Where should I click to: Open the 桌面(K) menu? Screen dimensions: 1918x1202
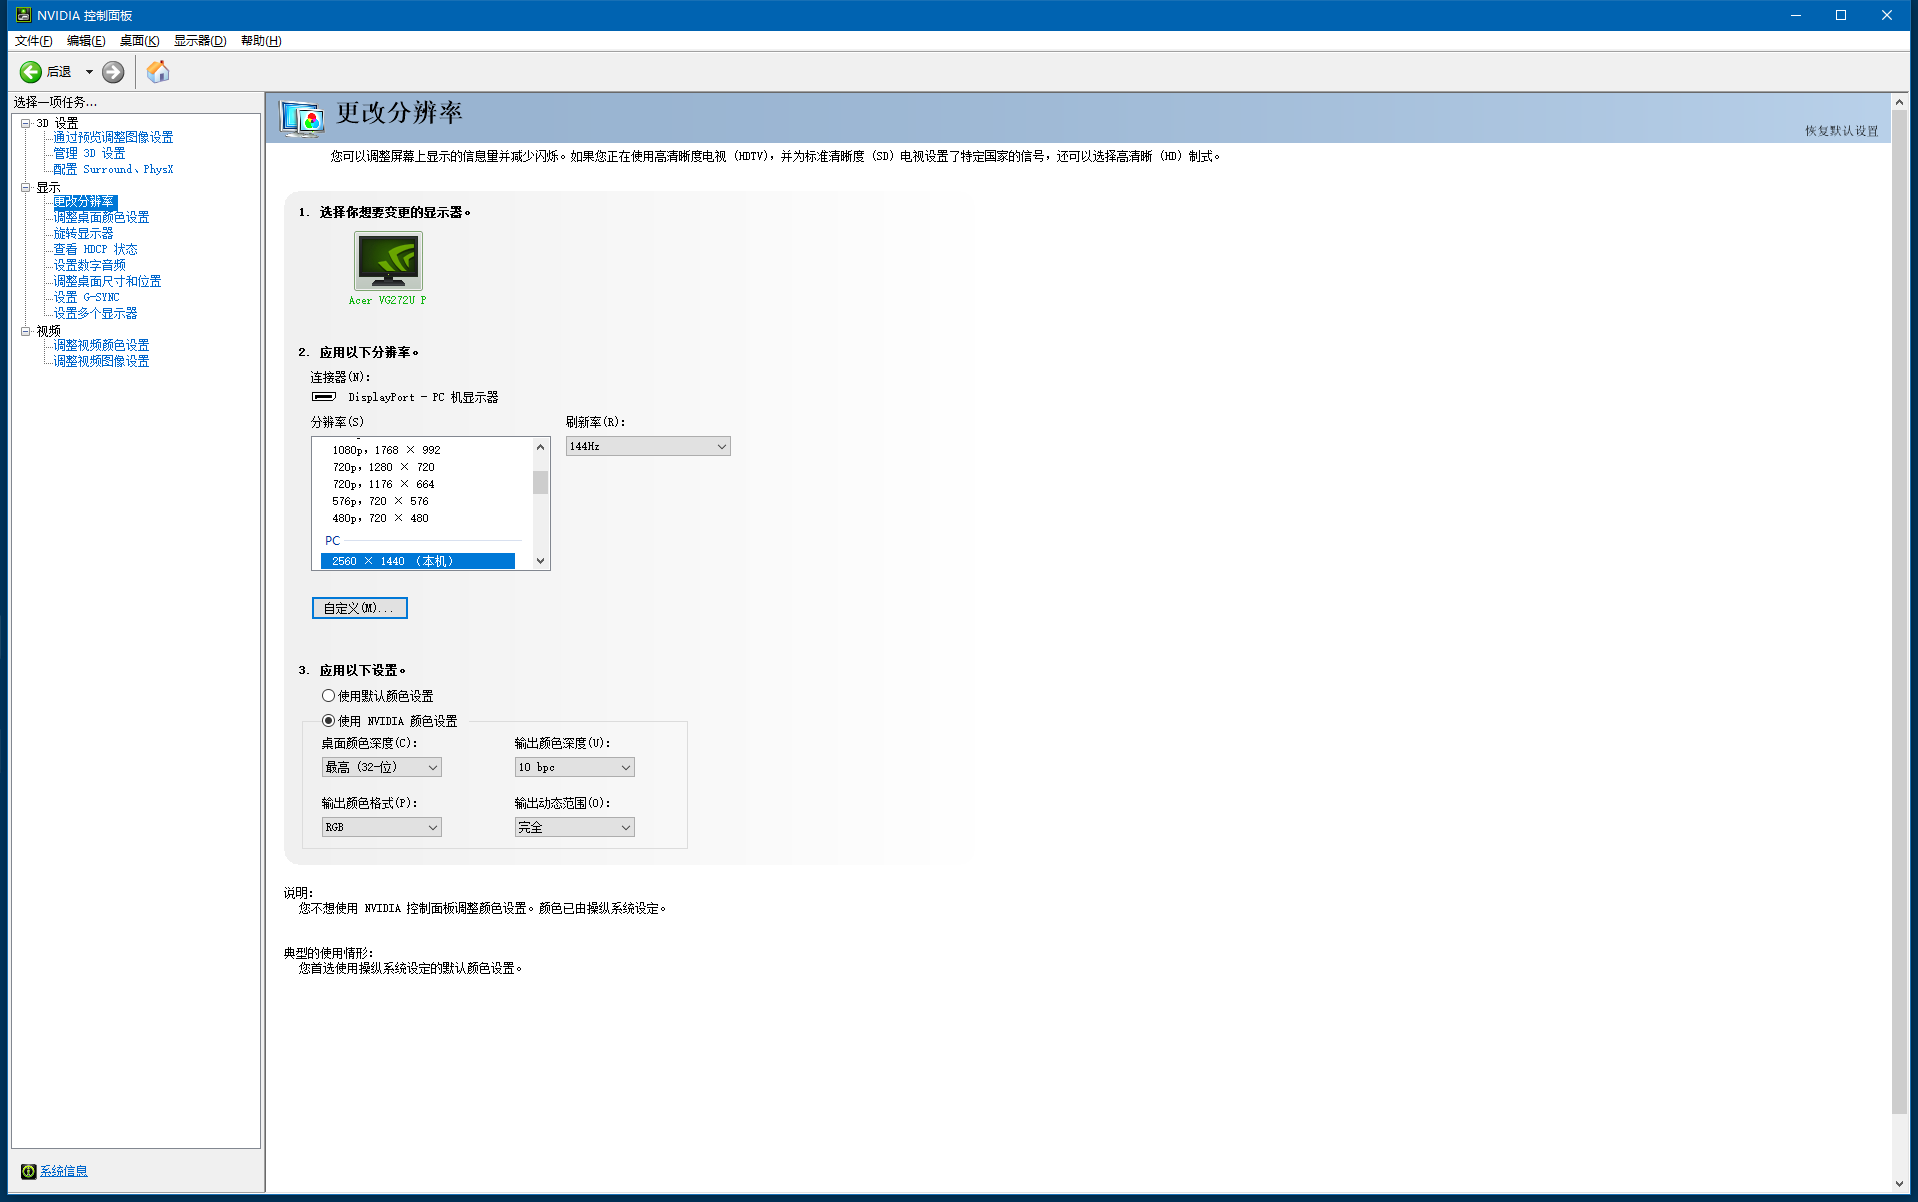139,41
